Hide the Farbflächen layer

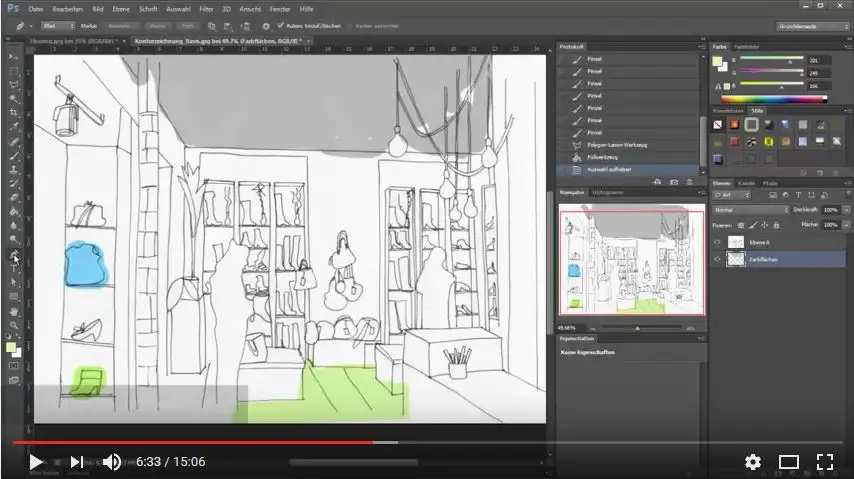[717, 260]
